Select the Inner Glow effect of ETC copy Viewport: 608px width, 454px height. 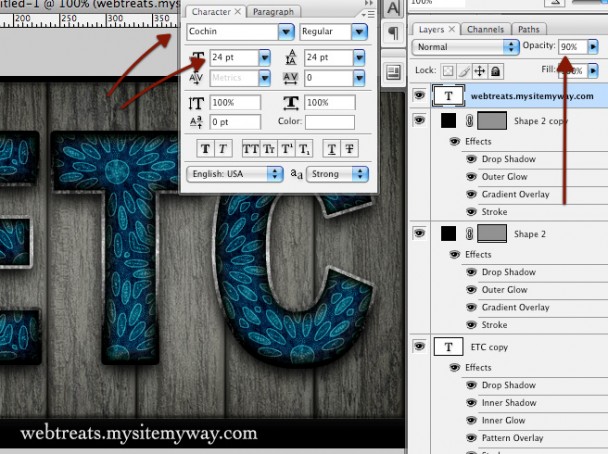[x=503, y=421]
